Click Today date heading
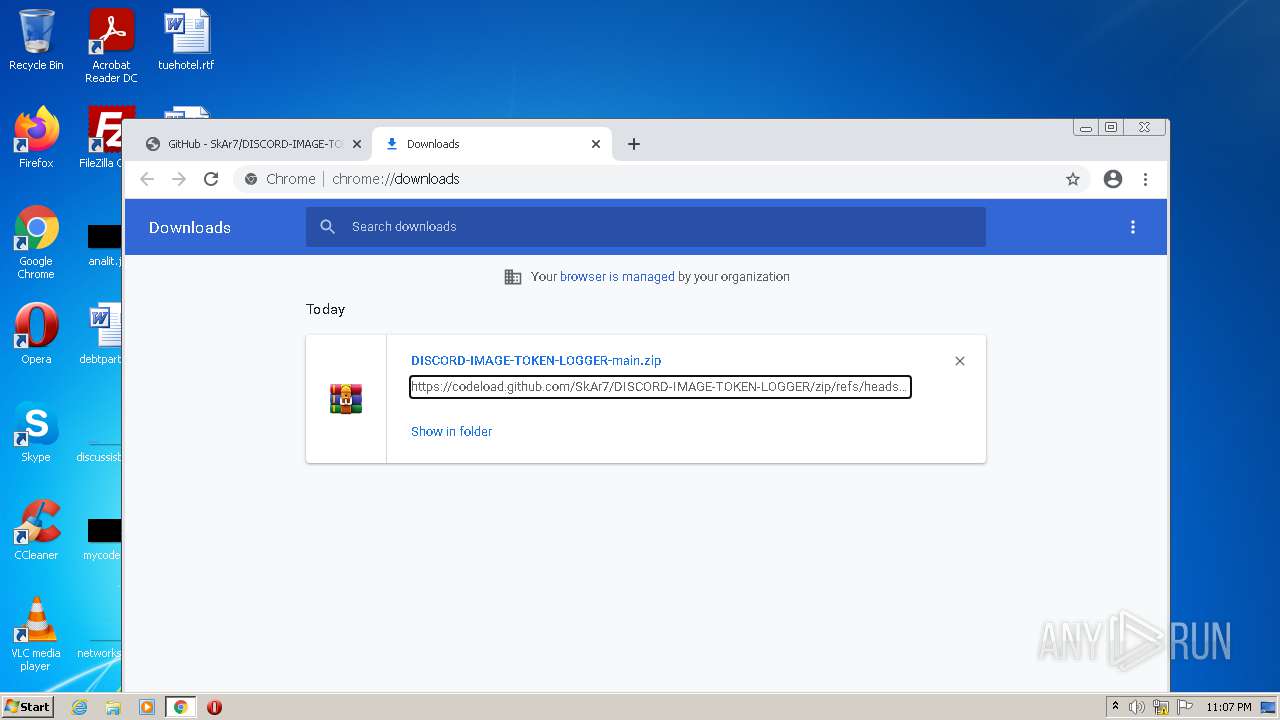This screenshot has height=720, width=1280. [325, 310]
